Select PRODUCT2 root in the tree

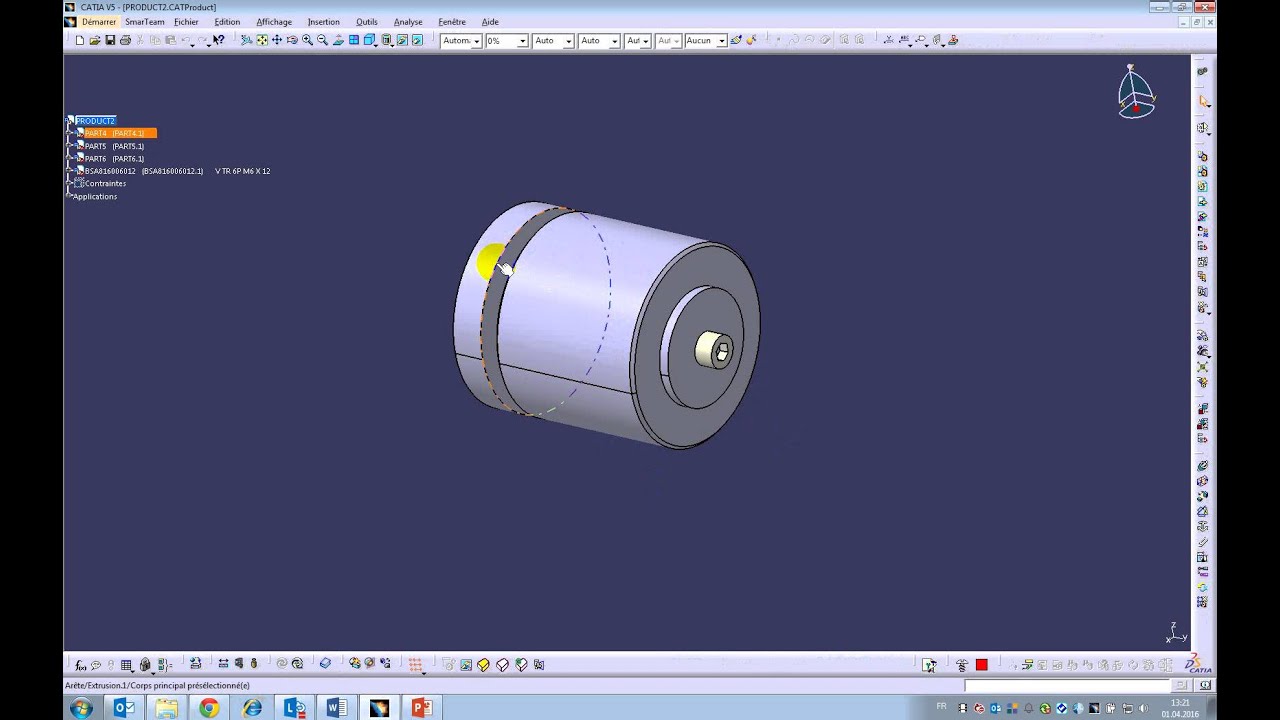click(x=95, y=121)
